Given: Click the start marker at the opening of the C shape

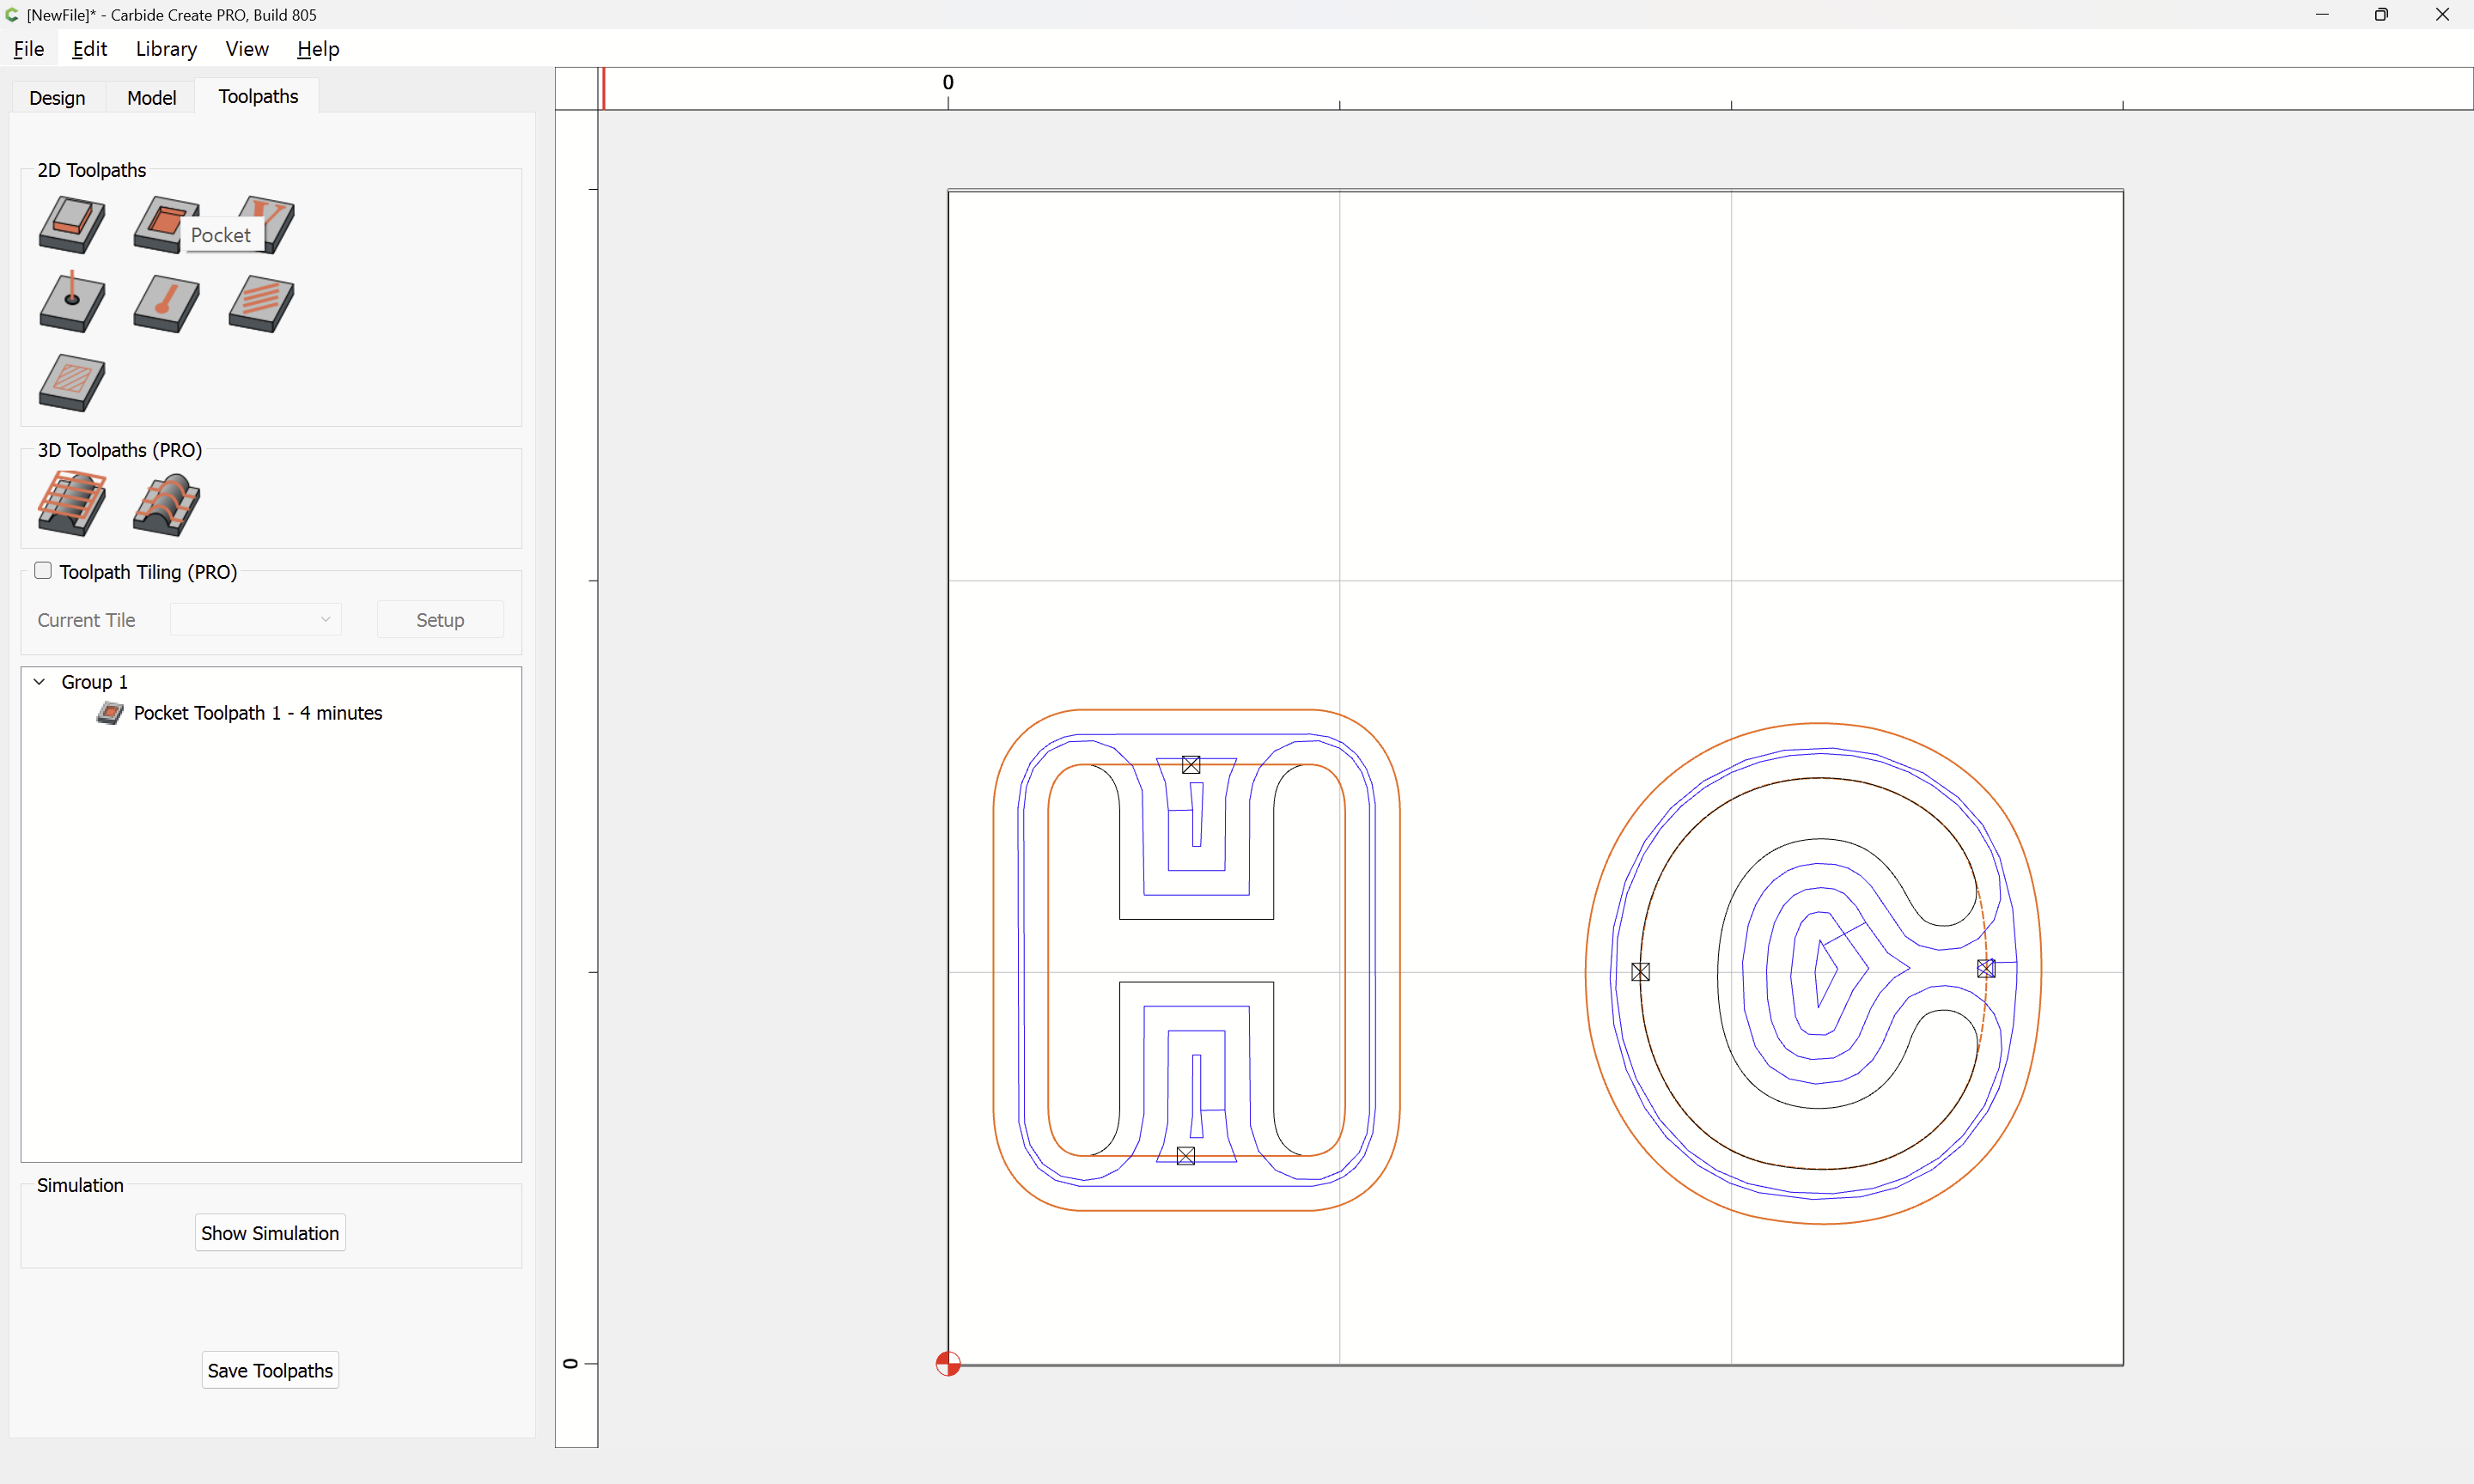Looking at the screenshot, I should pos(1986,968).
